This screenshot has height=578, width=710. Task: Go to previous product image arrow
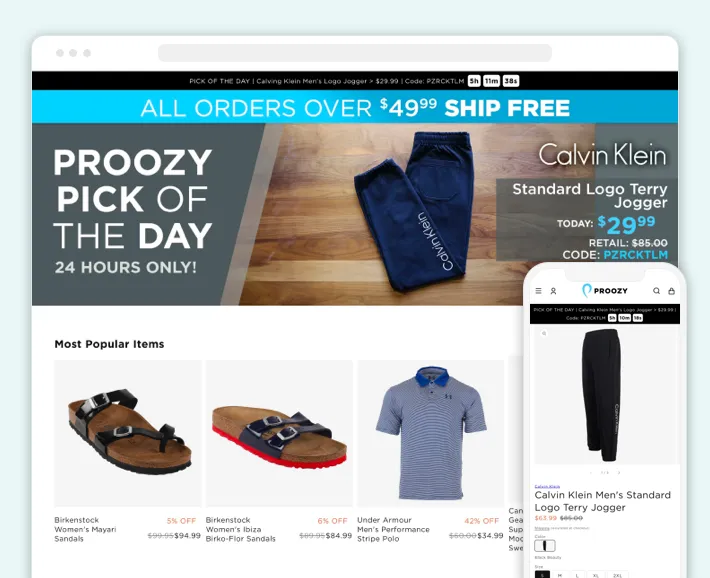pyautogui.click(x=591, y=472)
